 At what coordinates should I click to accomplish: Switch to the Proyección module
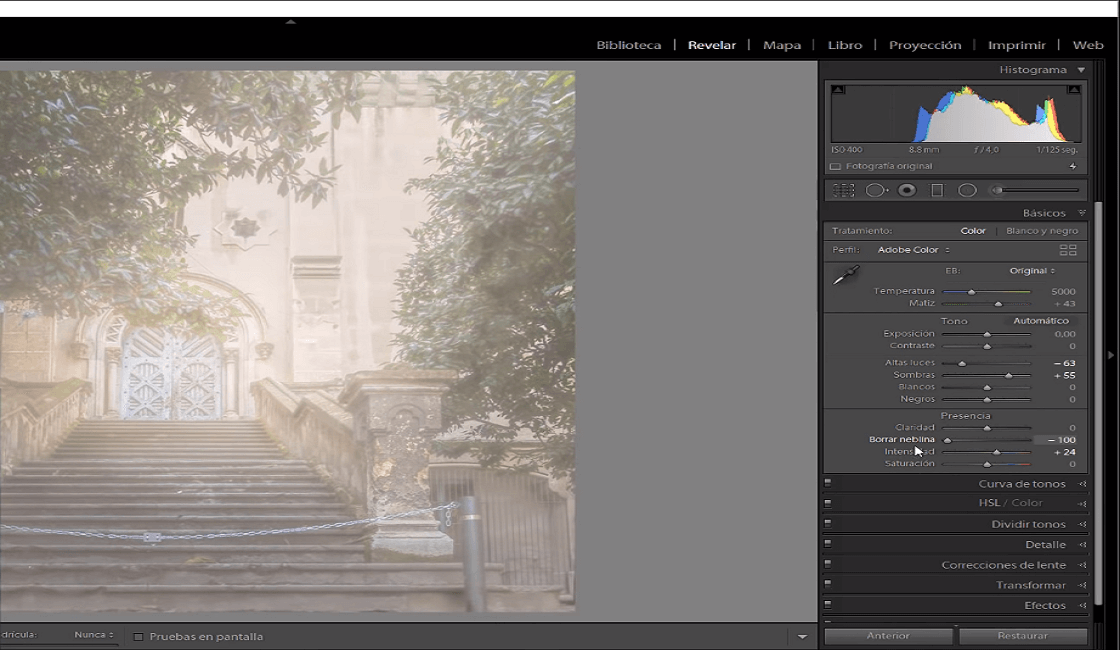click(925, 45)
